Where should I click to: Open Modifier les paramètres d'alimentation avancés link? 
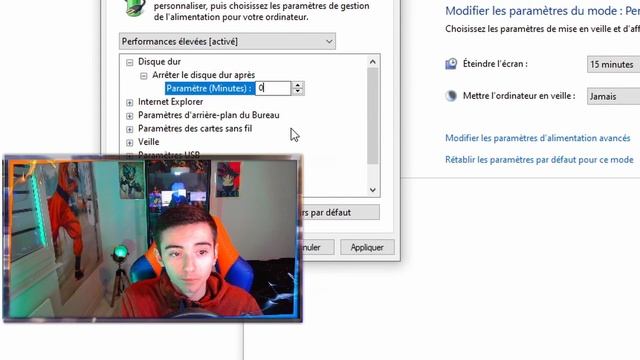point(538,138)
